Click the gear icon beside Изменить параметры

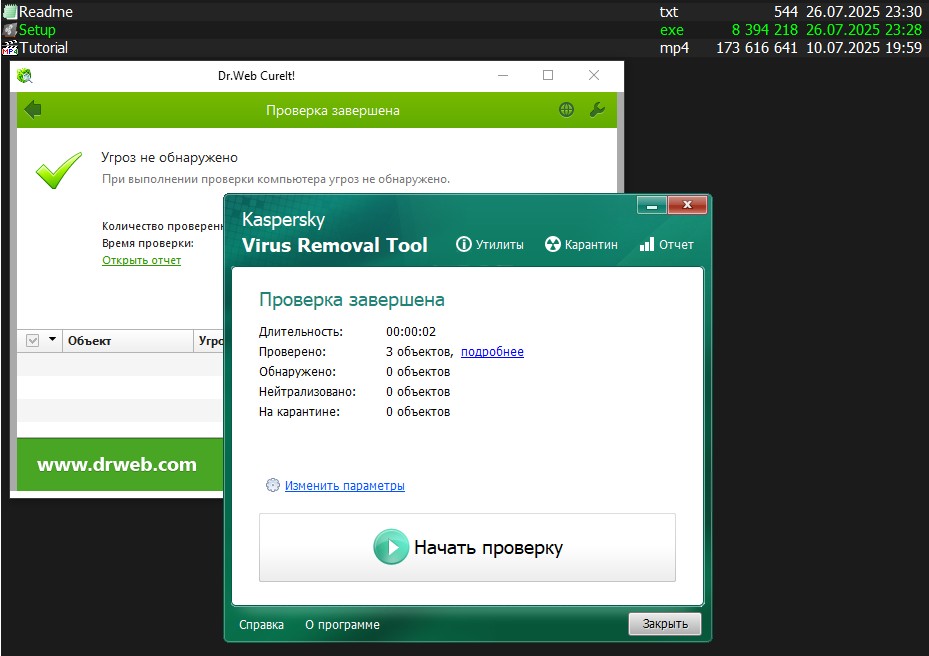273,485
